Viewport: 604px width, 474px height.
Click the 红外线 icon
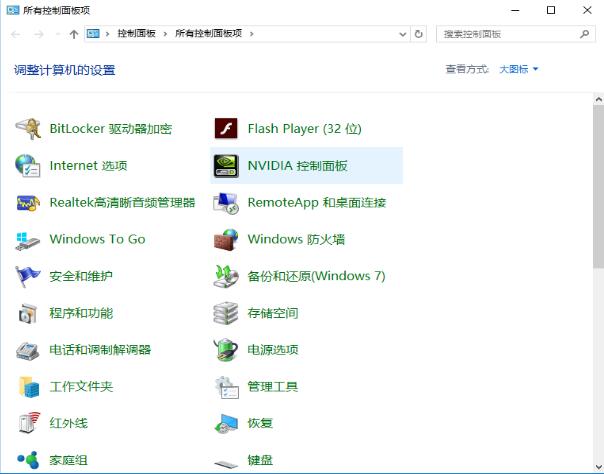[x=29, y=423]
